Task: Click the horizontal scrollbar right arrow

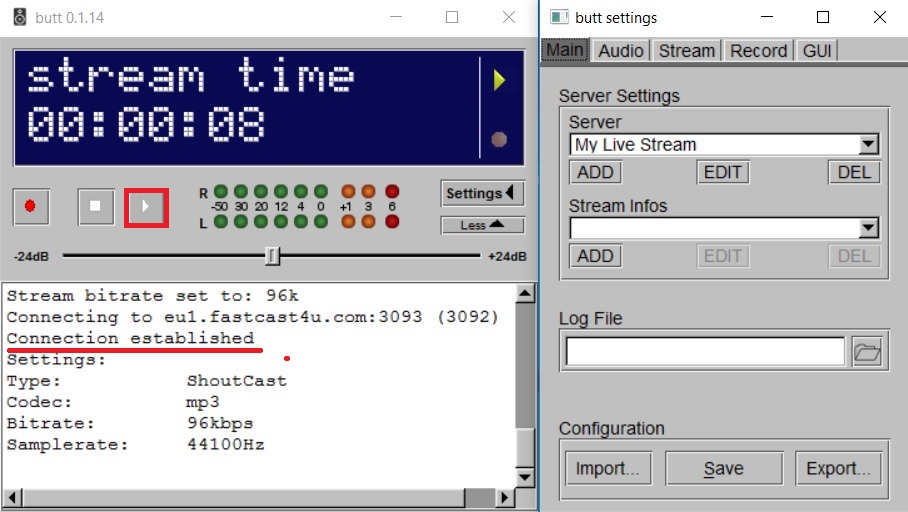Action: pyautogui.click(x=504, y=498)
